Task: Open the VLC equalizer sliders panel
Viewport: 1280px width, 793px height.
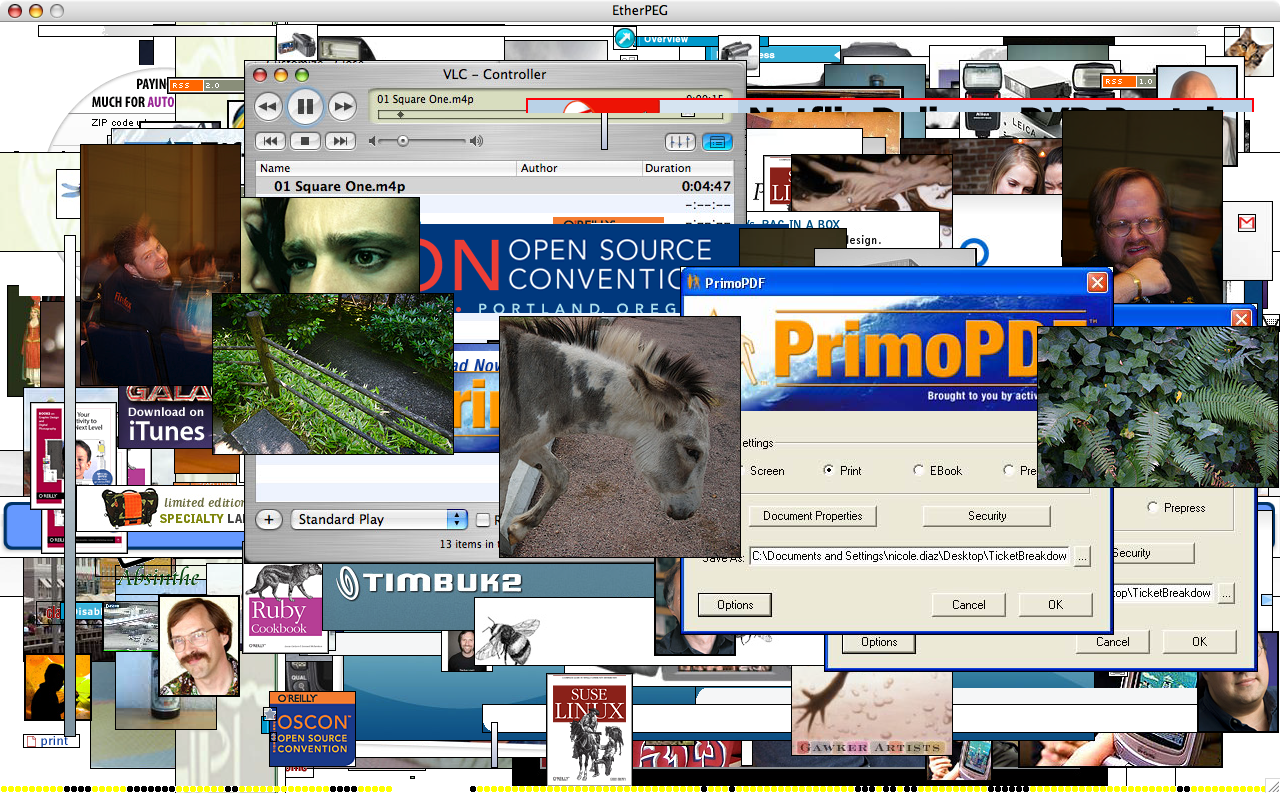Action: tap(680, 142)
